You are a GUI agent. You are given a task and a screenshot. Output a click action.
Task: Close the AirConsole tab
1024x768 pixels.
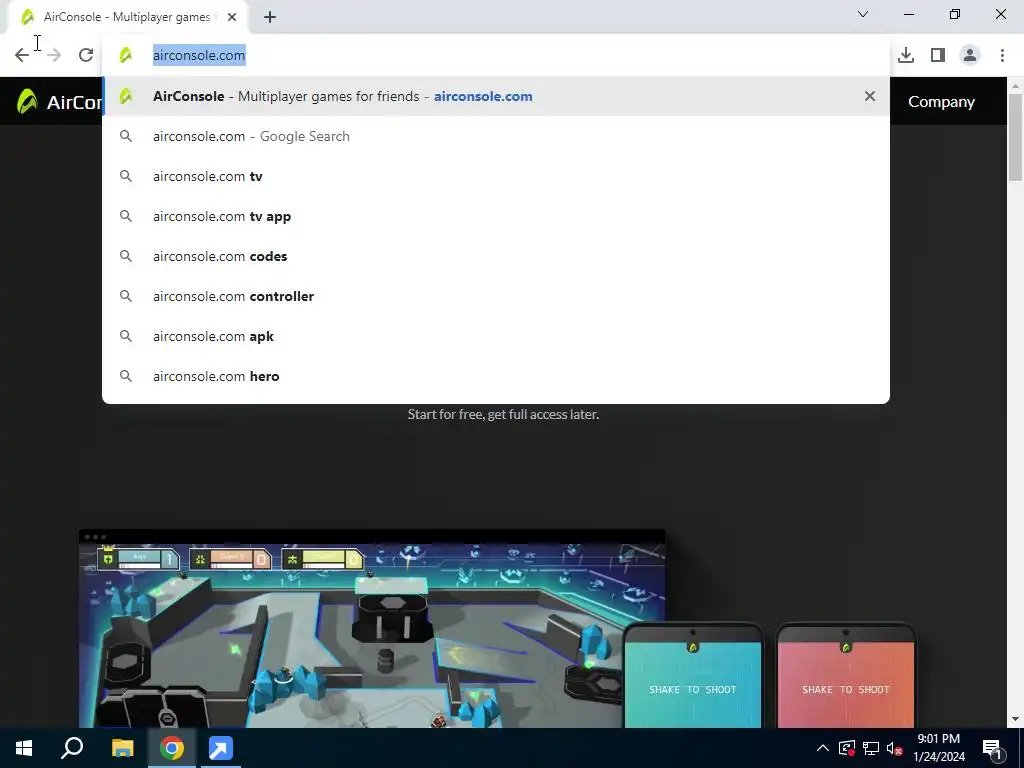coord(232,17)
